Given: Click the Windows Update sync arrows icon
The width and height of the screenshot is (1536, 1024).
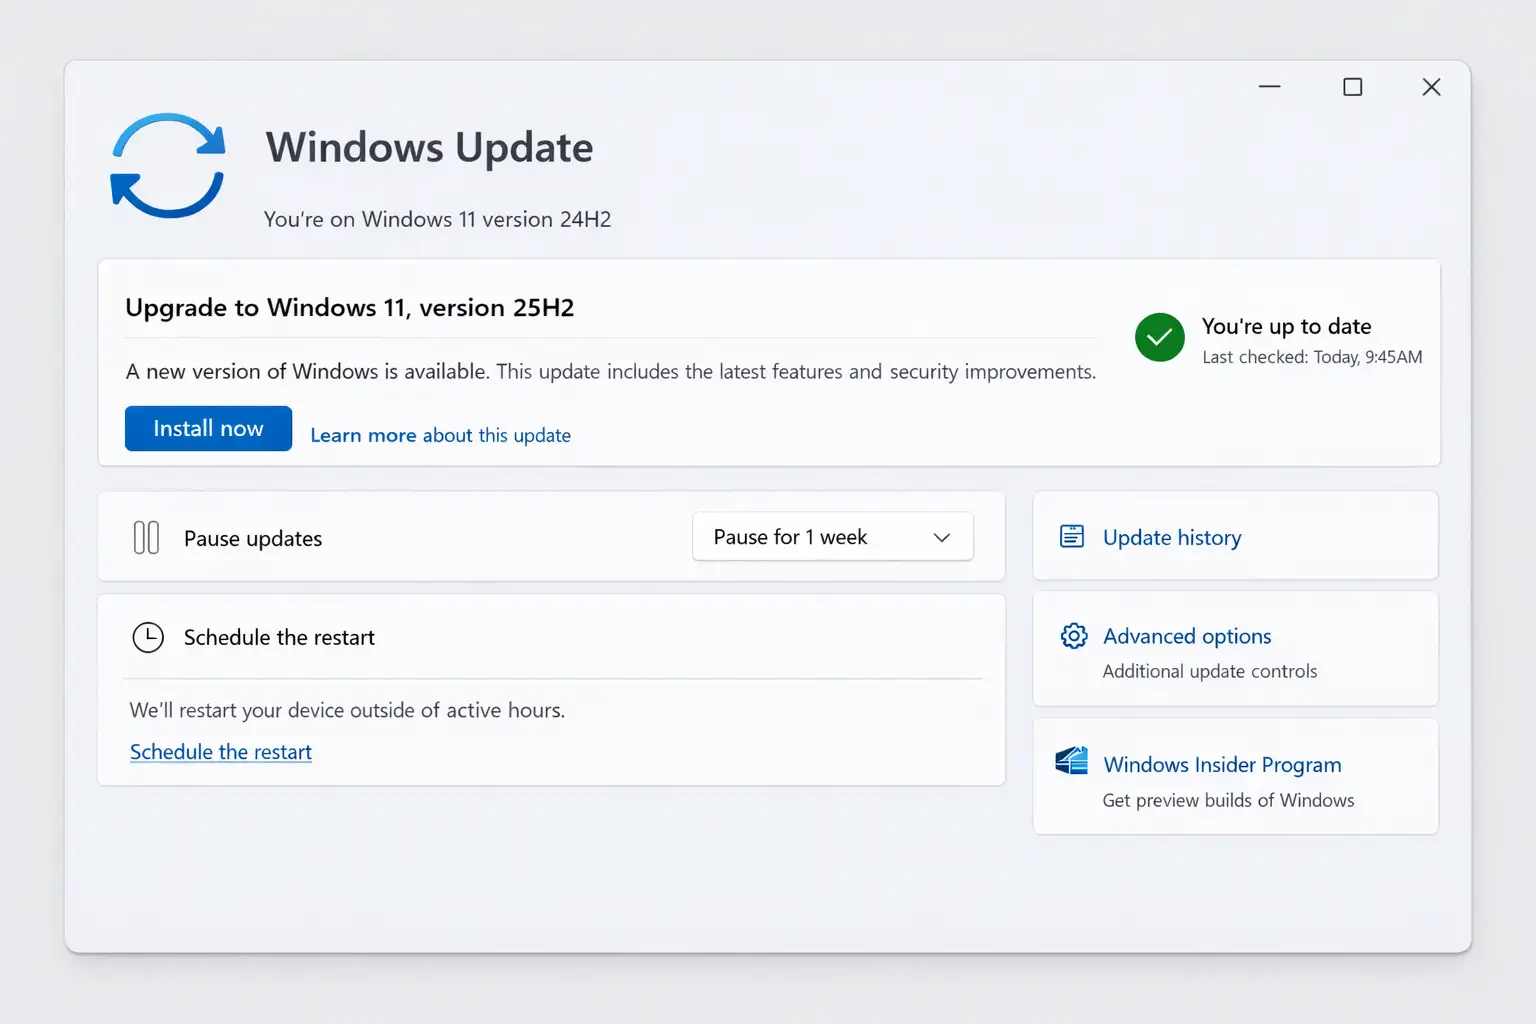Looking at the screenshot, I should [x=167, y=166].
